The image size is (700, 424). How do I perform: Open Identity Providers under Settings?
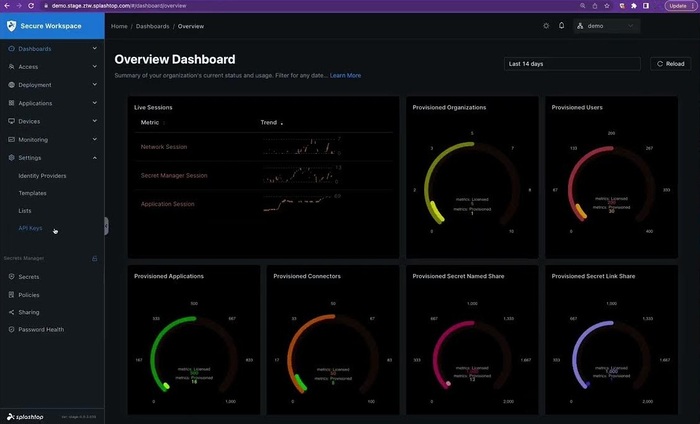42,175
